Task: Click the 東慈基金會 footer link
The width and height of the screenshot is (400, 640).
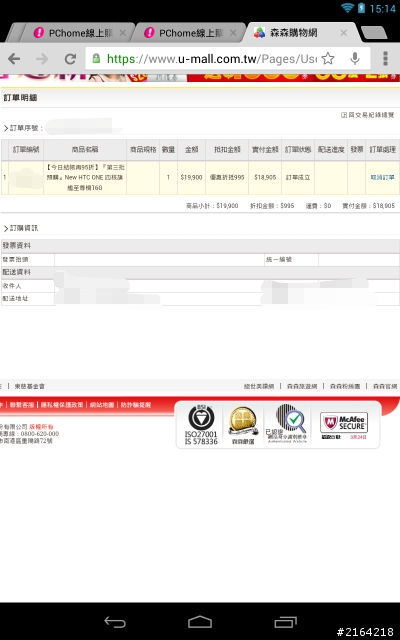Action: tap(30, 386)
